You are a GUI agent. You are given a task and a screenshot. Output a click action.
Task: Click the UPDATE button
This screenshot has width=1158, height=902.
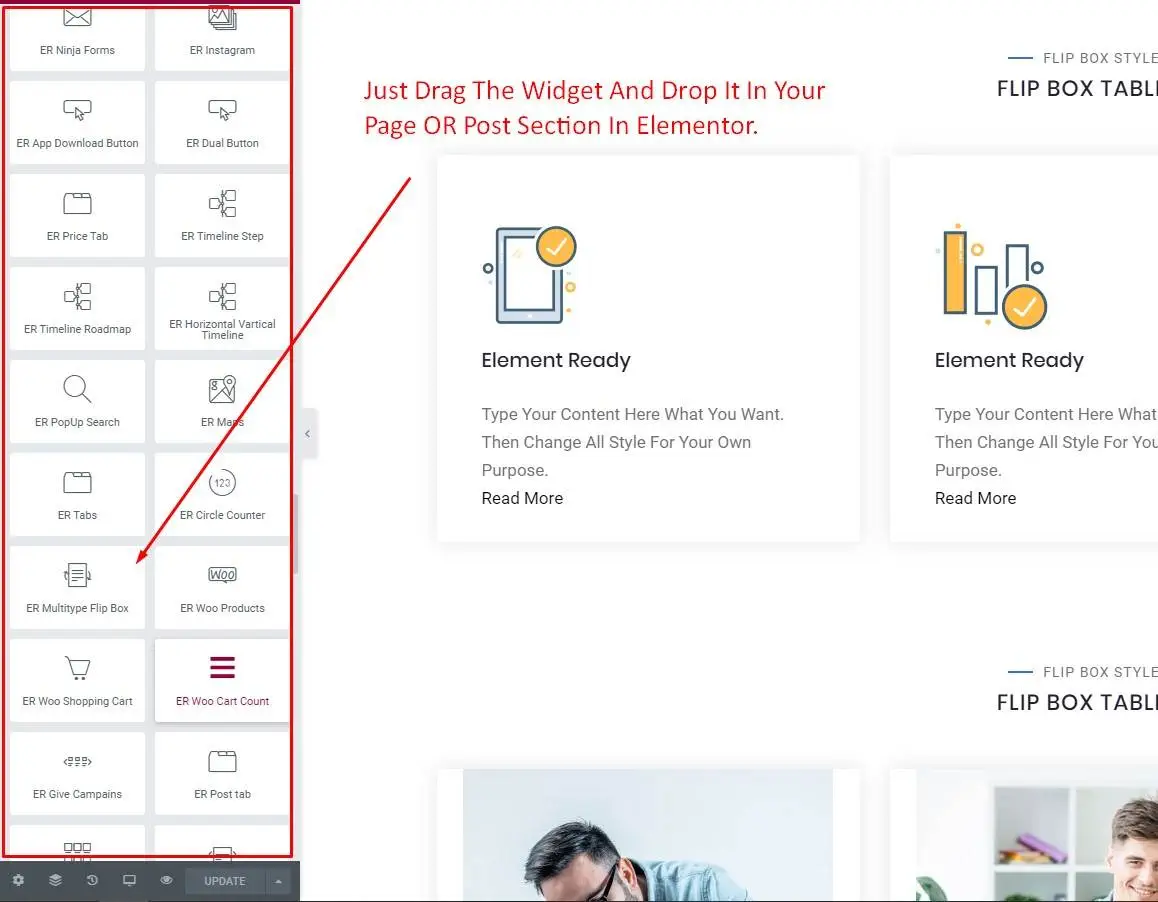coord(225,881)
